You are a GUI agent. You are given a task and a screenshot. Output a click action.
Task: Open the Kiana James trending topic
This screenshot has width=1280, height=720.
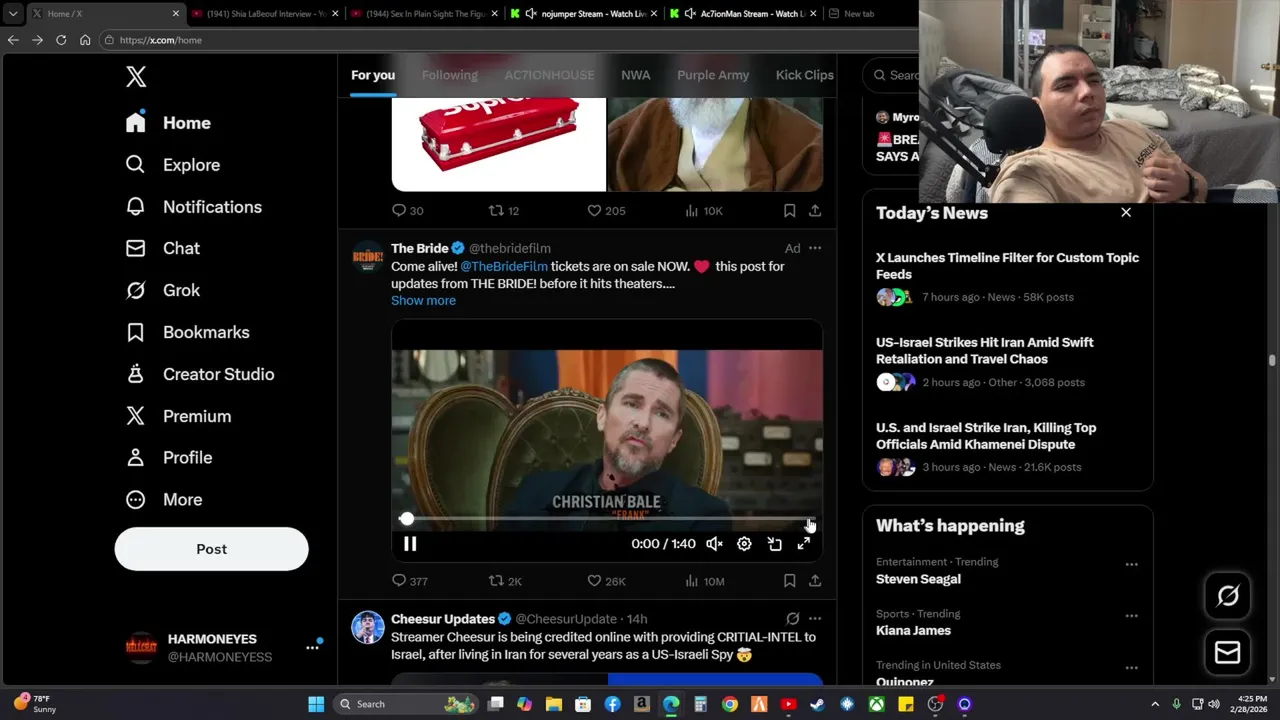913,631
